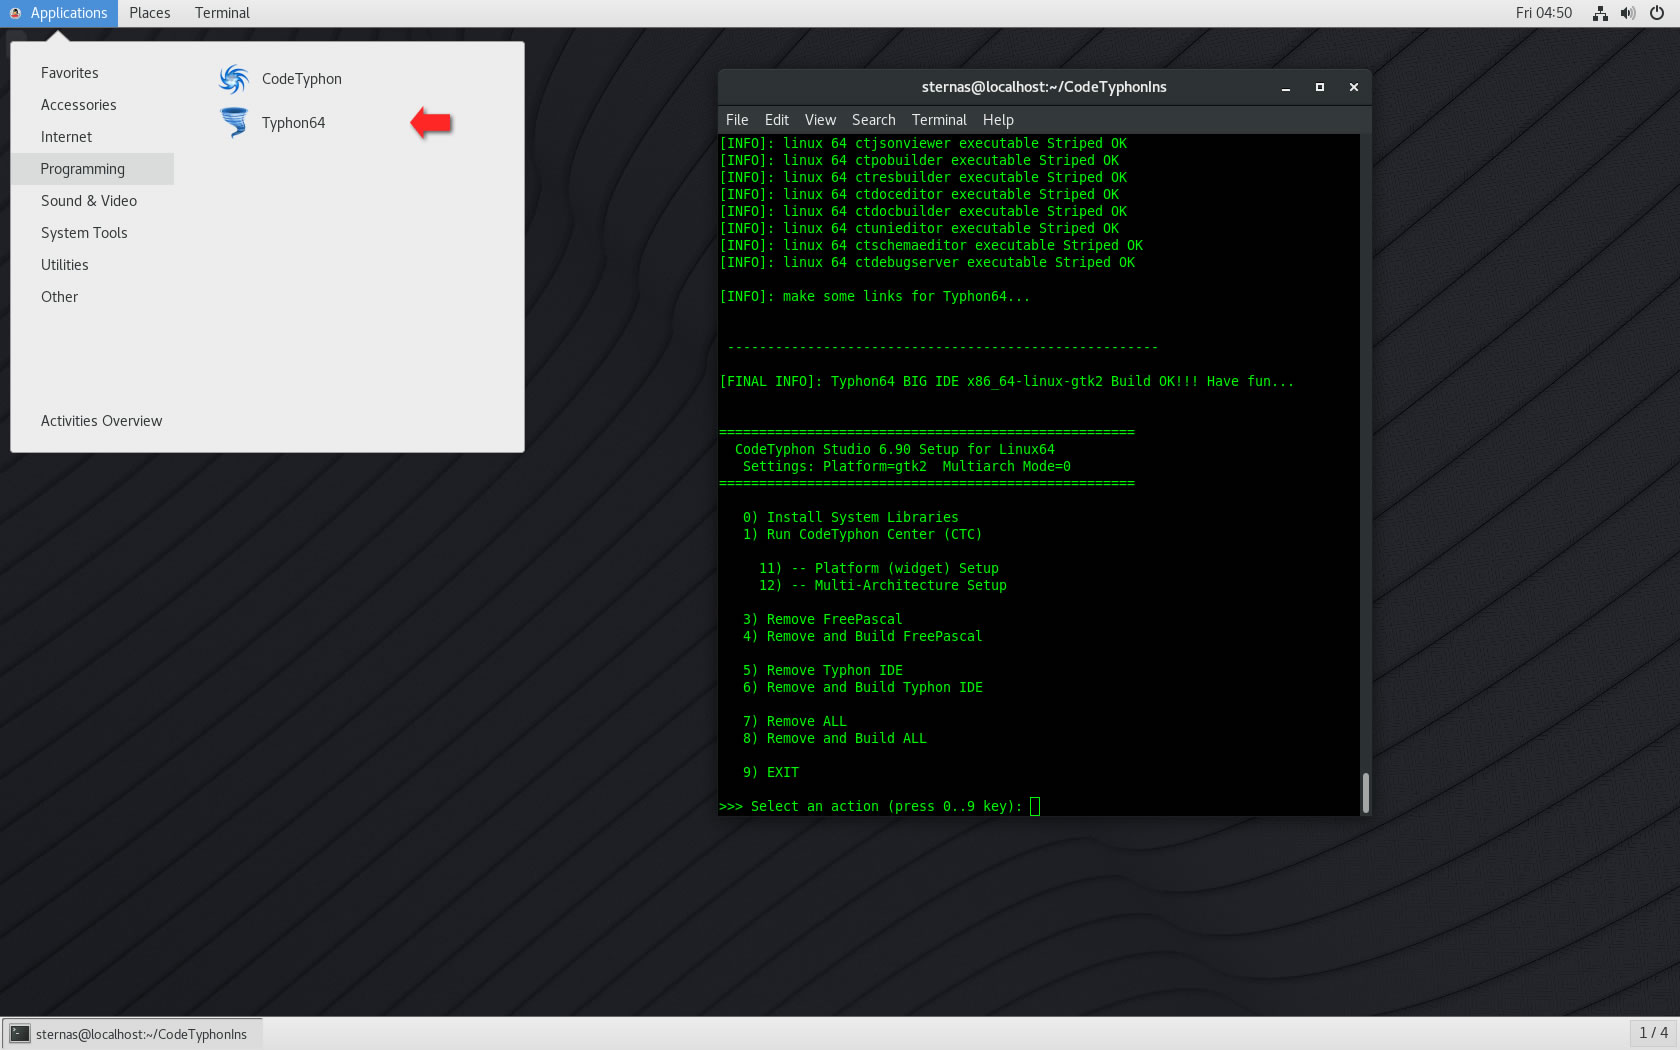Click the "ctjsonviewer executable Striped OK" line
1680x1050 pixels.
(923, 143)
